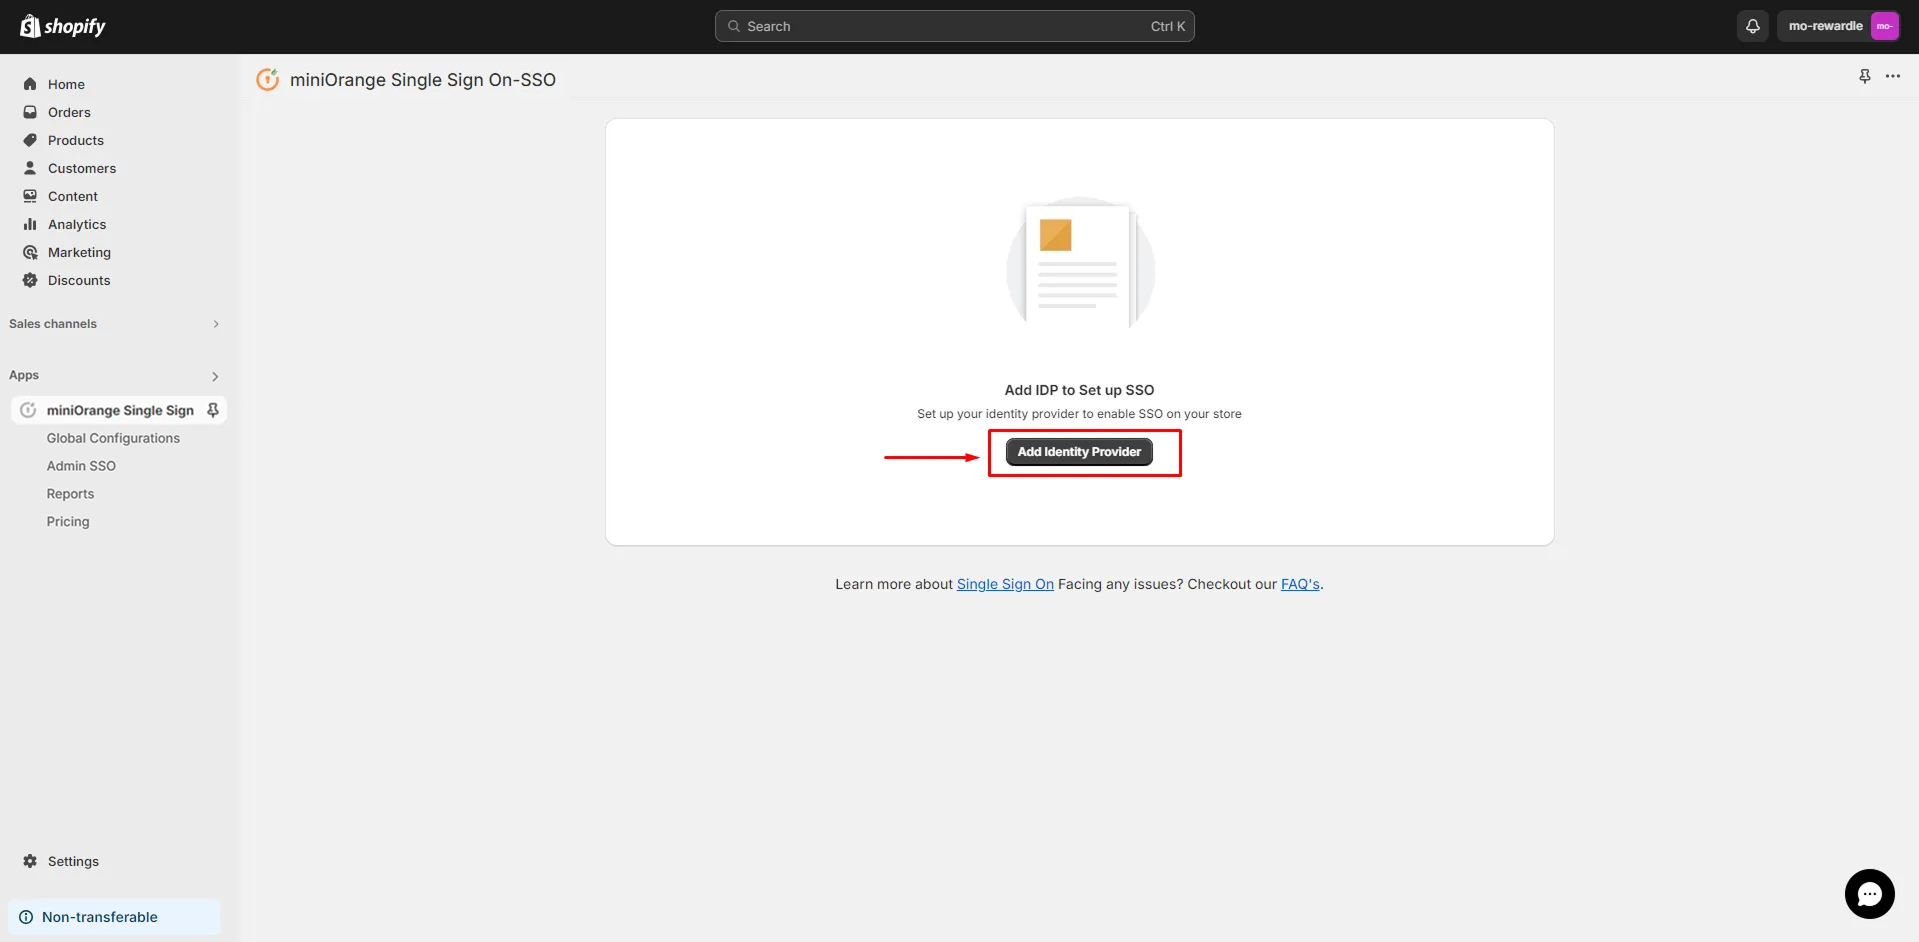The height and width of the screenshot is (942, 1919).
Task: Open the support chat bubble
Action: [1868, 894]
